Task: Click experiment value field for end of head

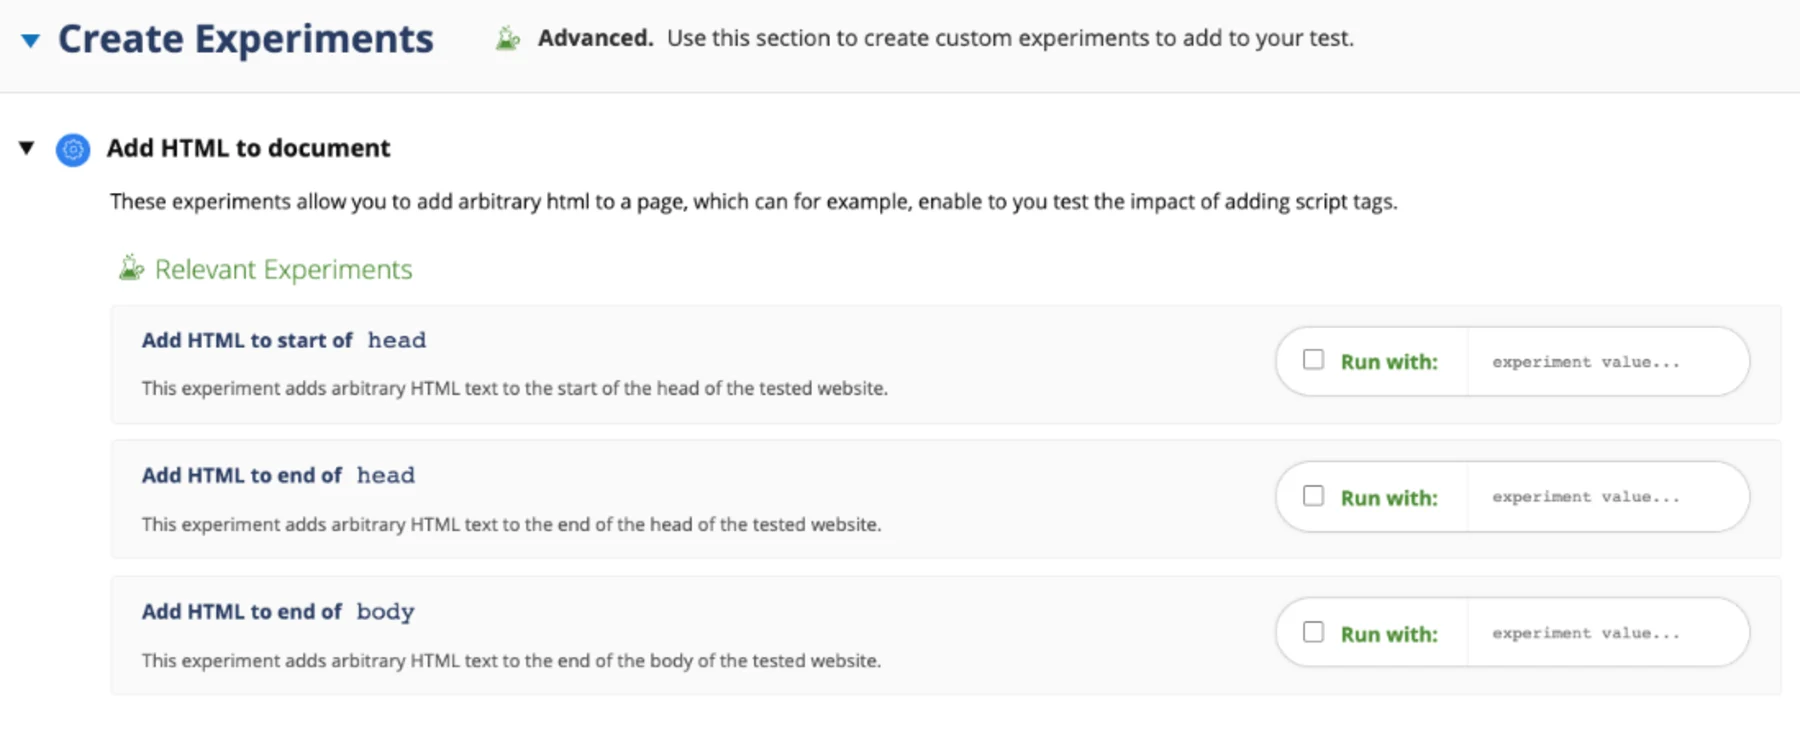Action: pos(1607,496)
